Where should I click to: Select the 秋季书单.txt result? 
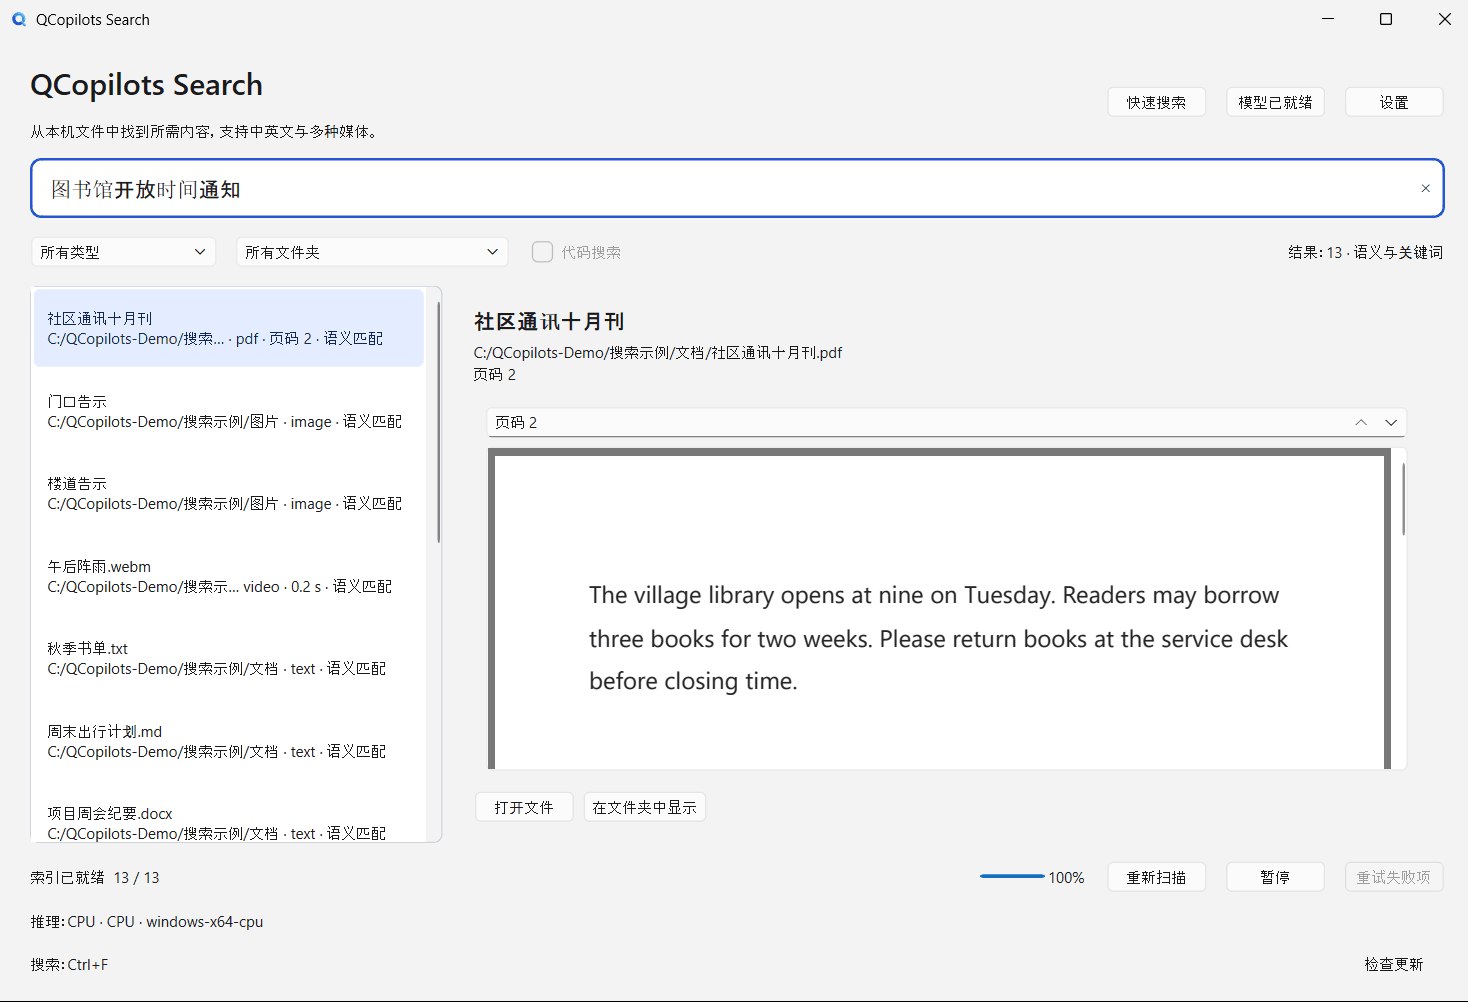pos(229,658)
